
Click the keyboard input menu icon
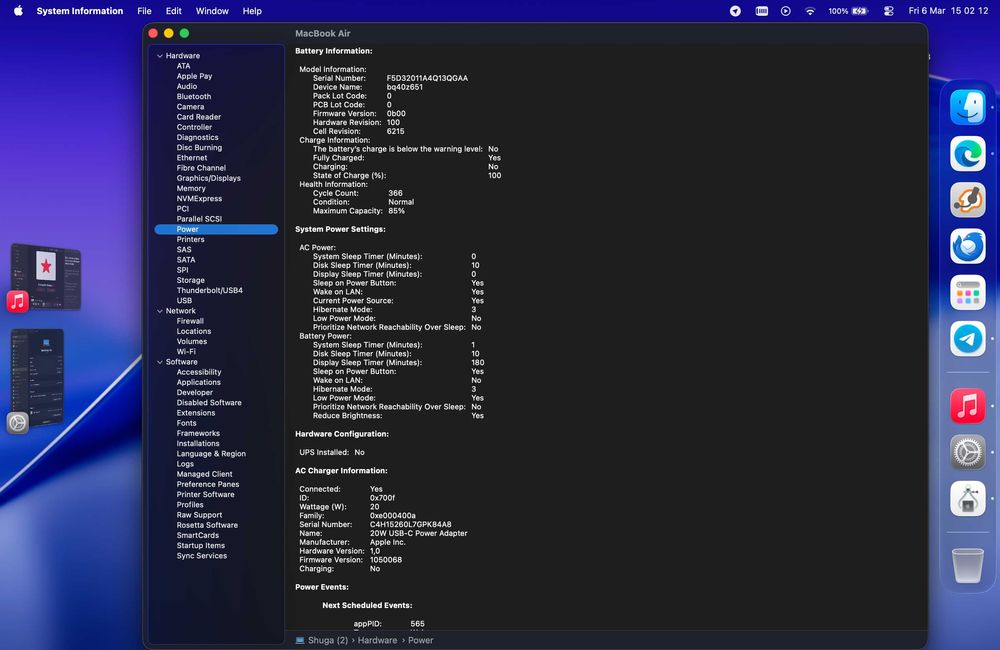point(761,11)
